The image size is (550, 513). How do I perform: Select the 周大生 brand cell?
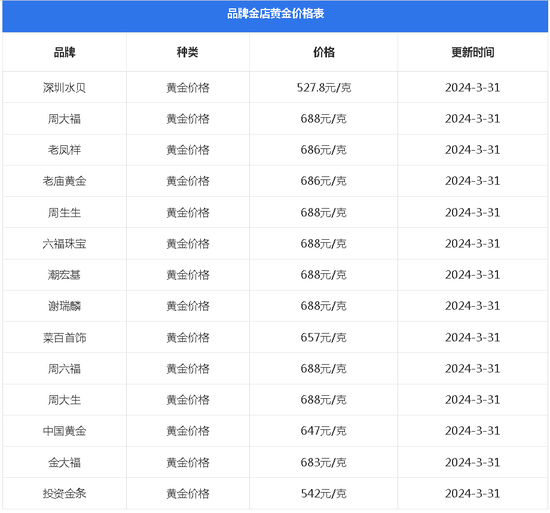65,400
